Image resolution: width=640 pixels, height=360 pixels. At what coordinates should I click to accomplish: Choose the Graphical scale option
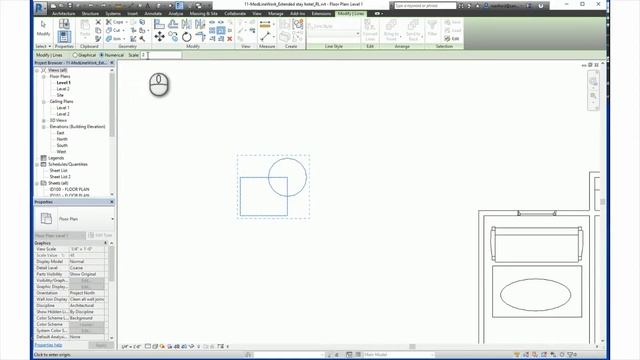84,55
